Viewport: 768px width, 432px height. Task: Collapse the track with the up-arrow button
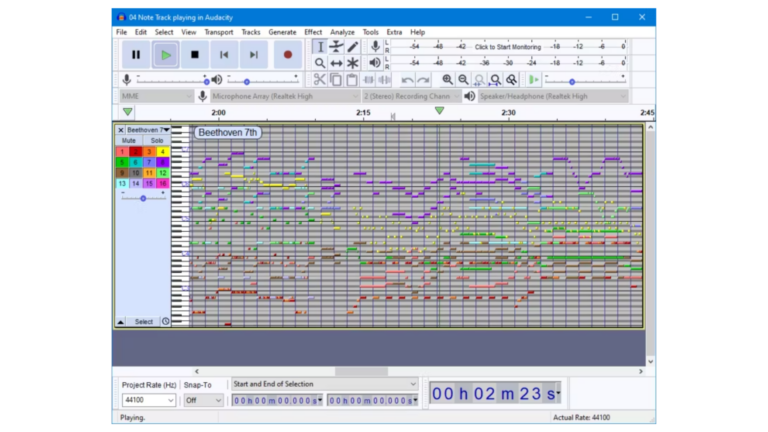(x=120, y=322)
